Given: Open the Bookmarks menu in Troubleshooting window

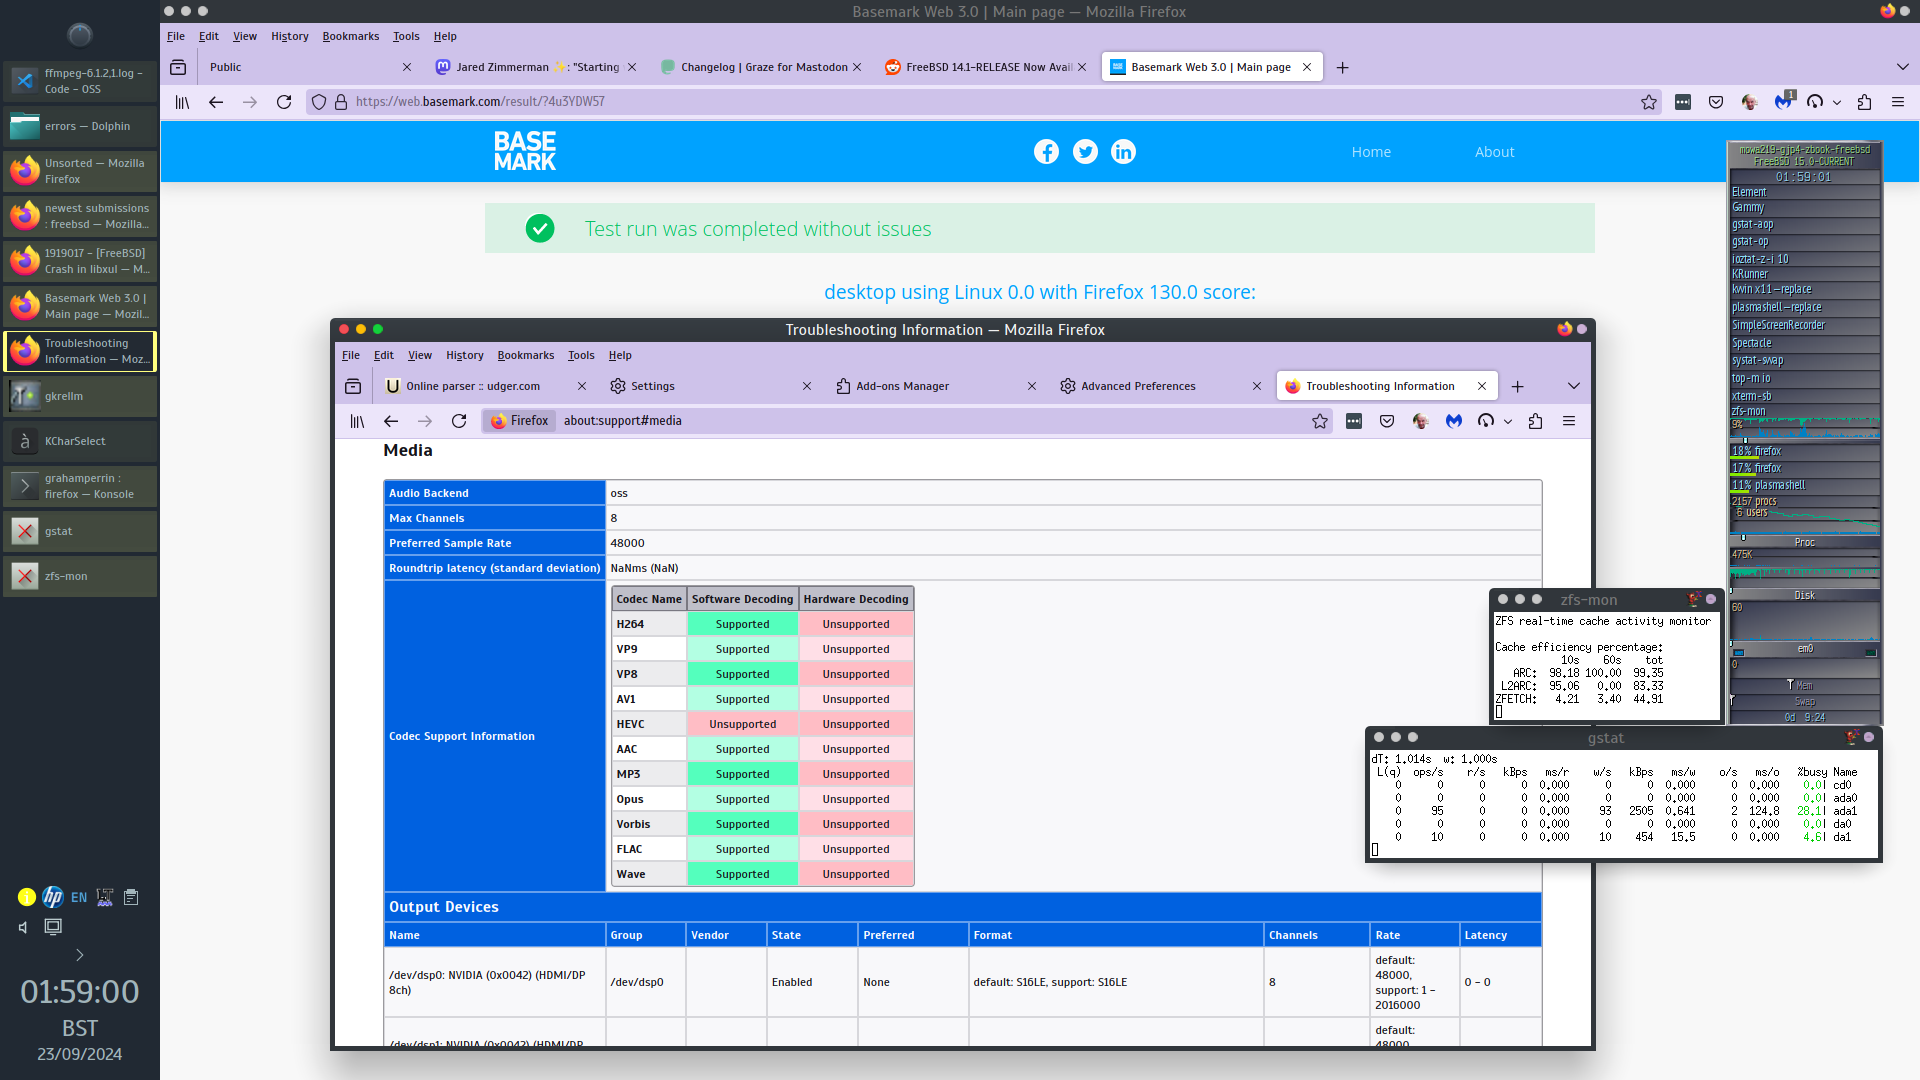Looking at the screenshot, I should pos(525,355).
